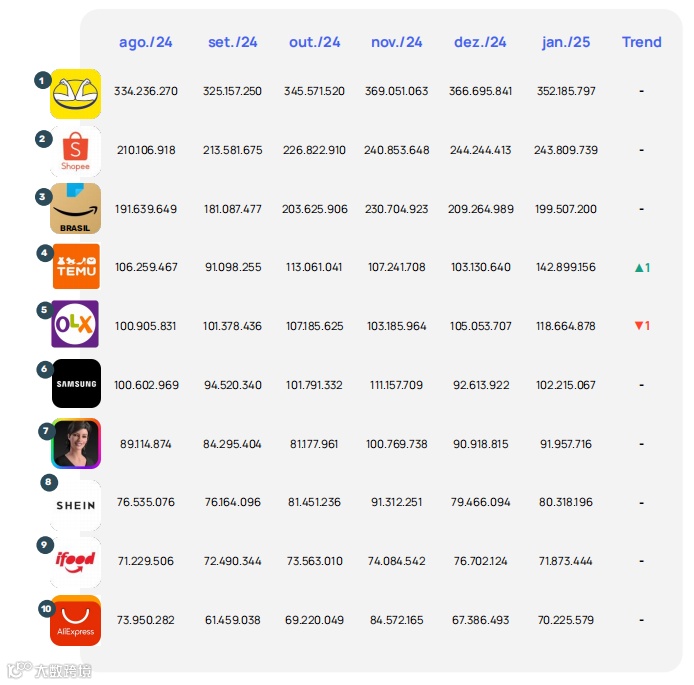Click the value 76.702.124

coord(481,561)
